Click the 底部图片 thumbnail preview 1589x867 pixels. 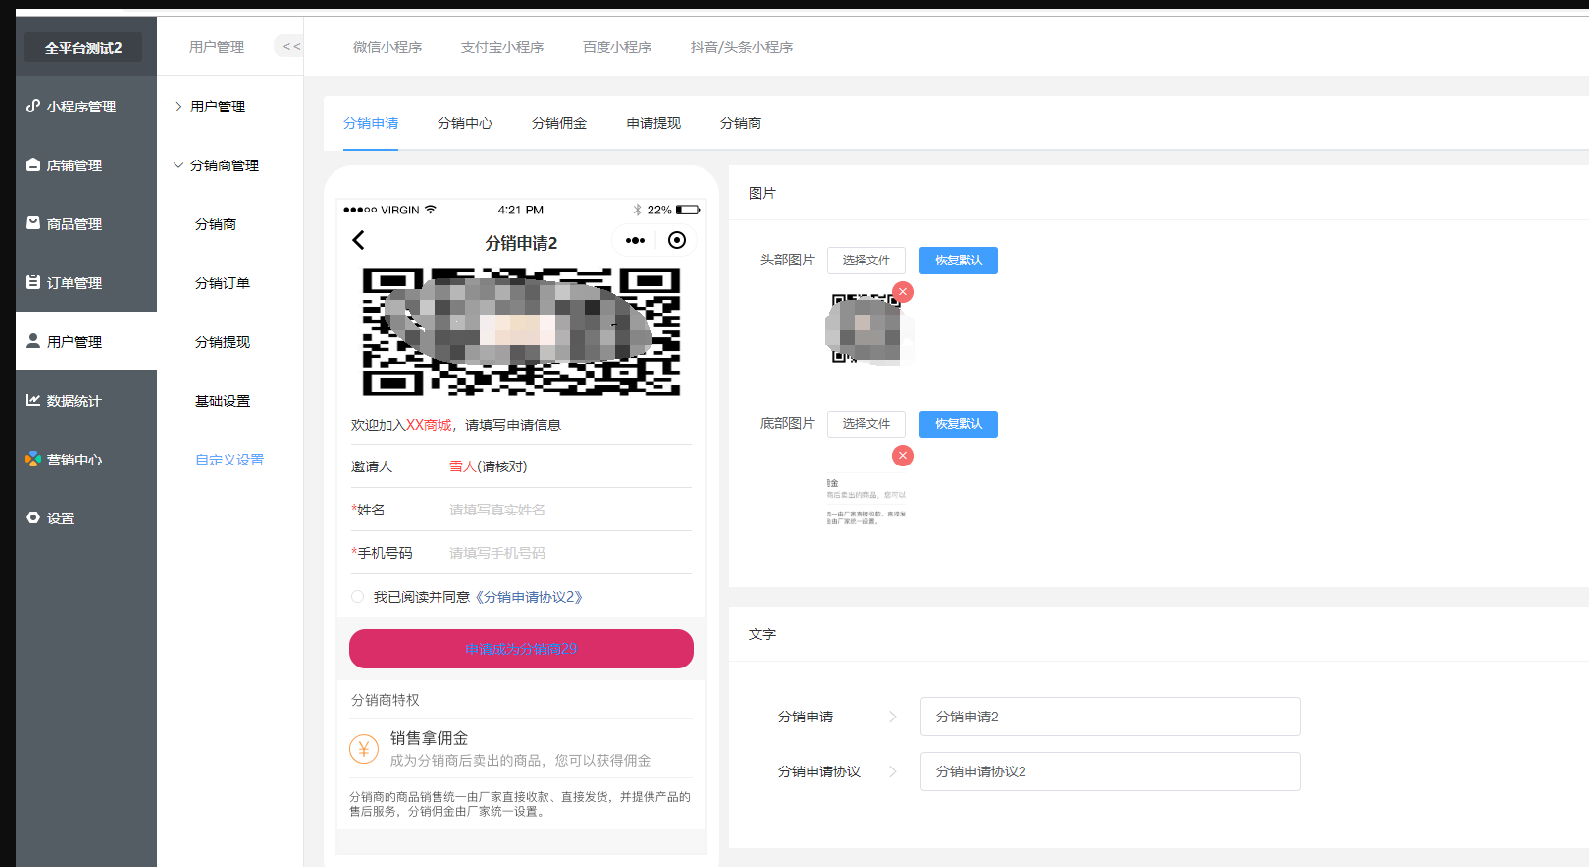[x=866, y=498]
